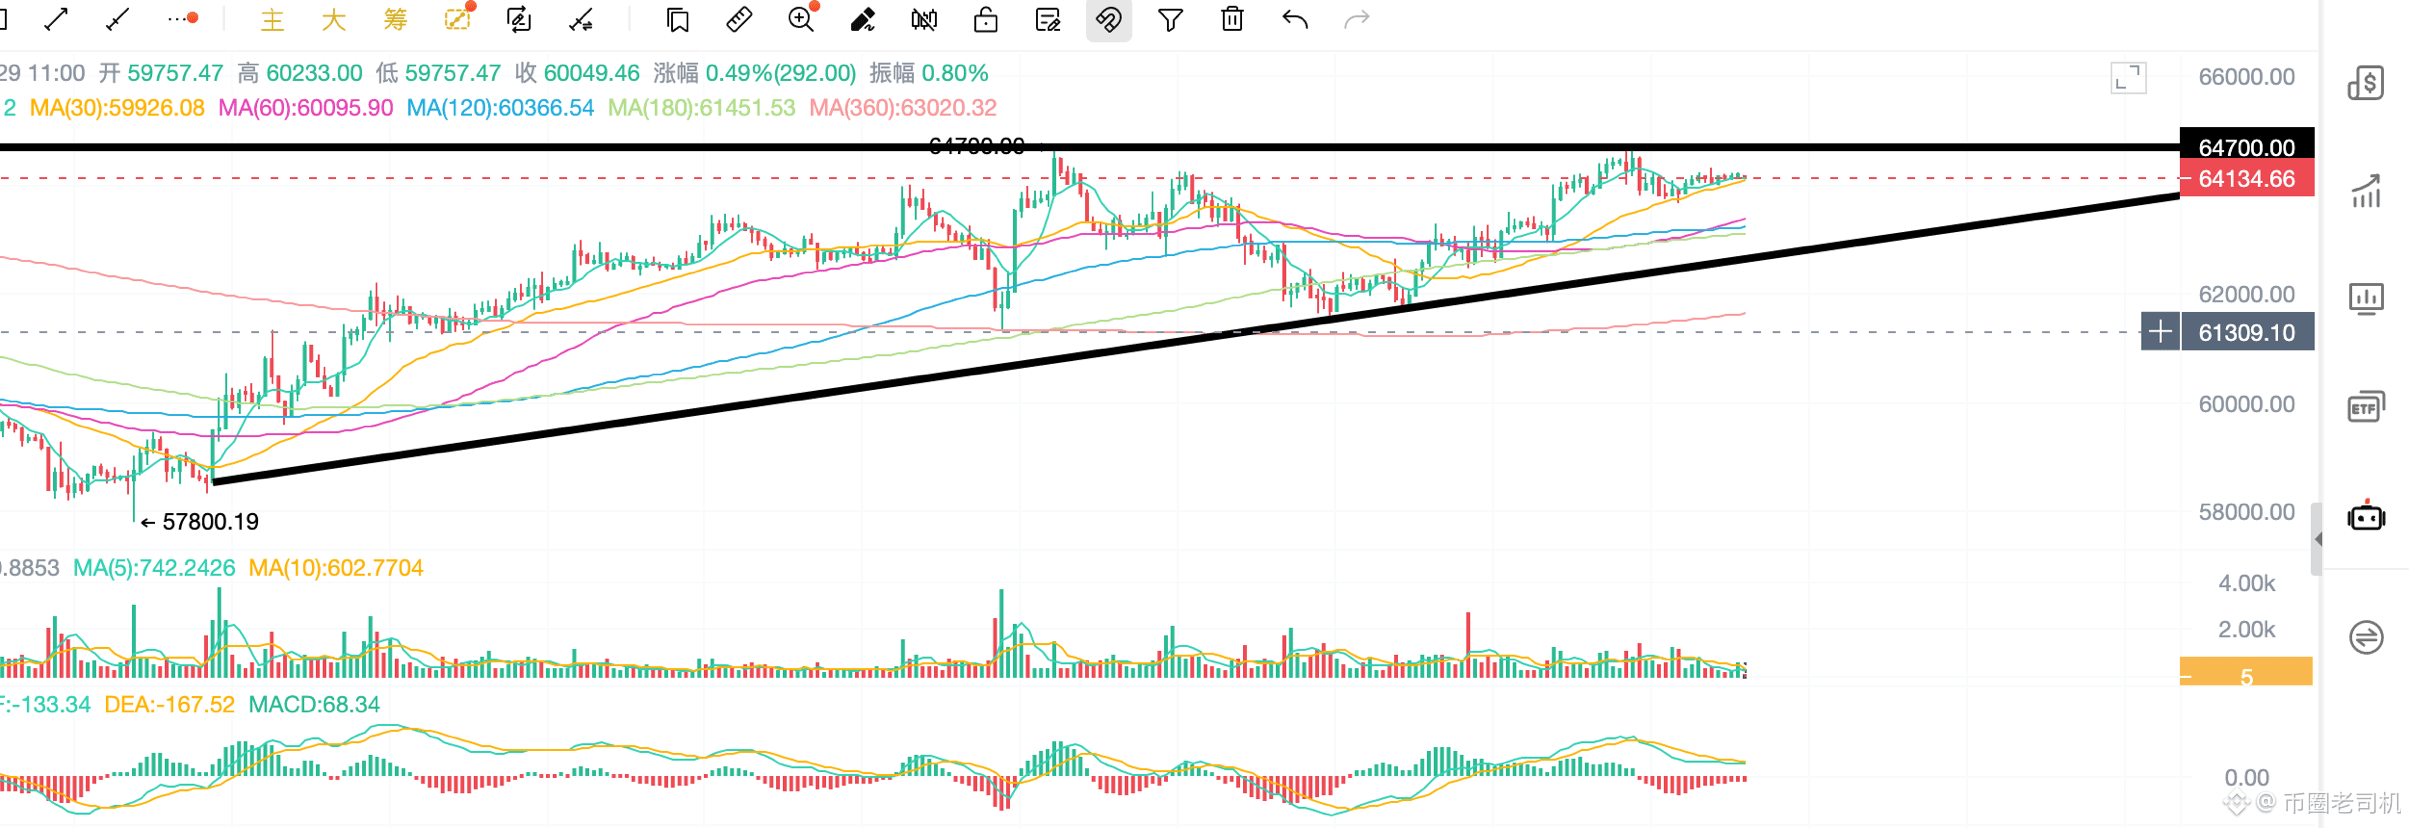
Task: Open the trend chart sidebar icon
Action: pyautogui.click(x=2366, y=190)
